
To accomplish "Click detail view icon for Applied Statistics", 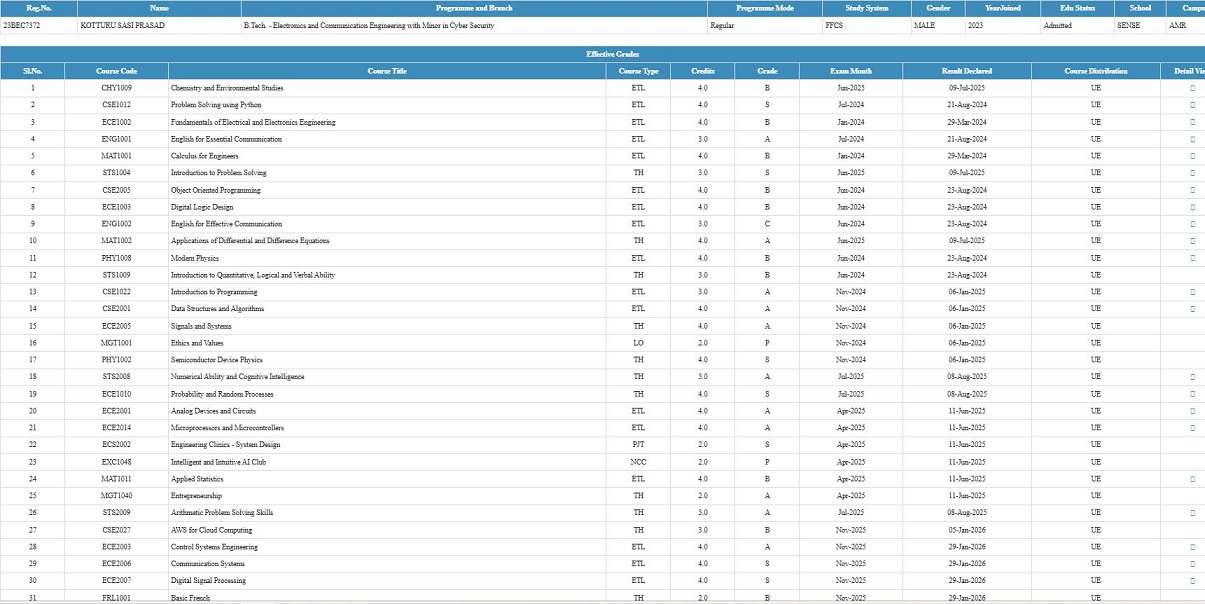I will point(1192,479).
